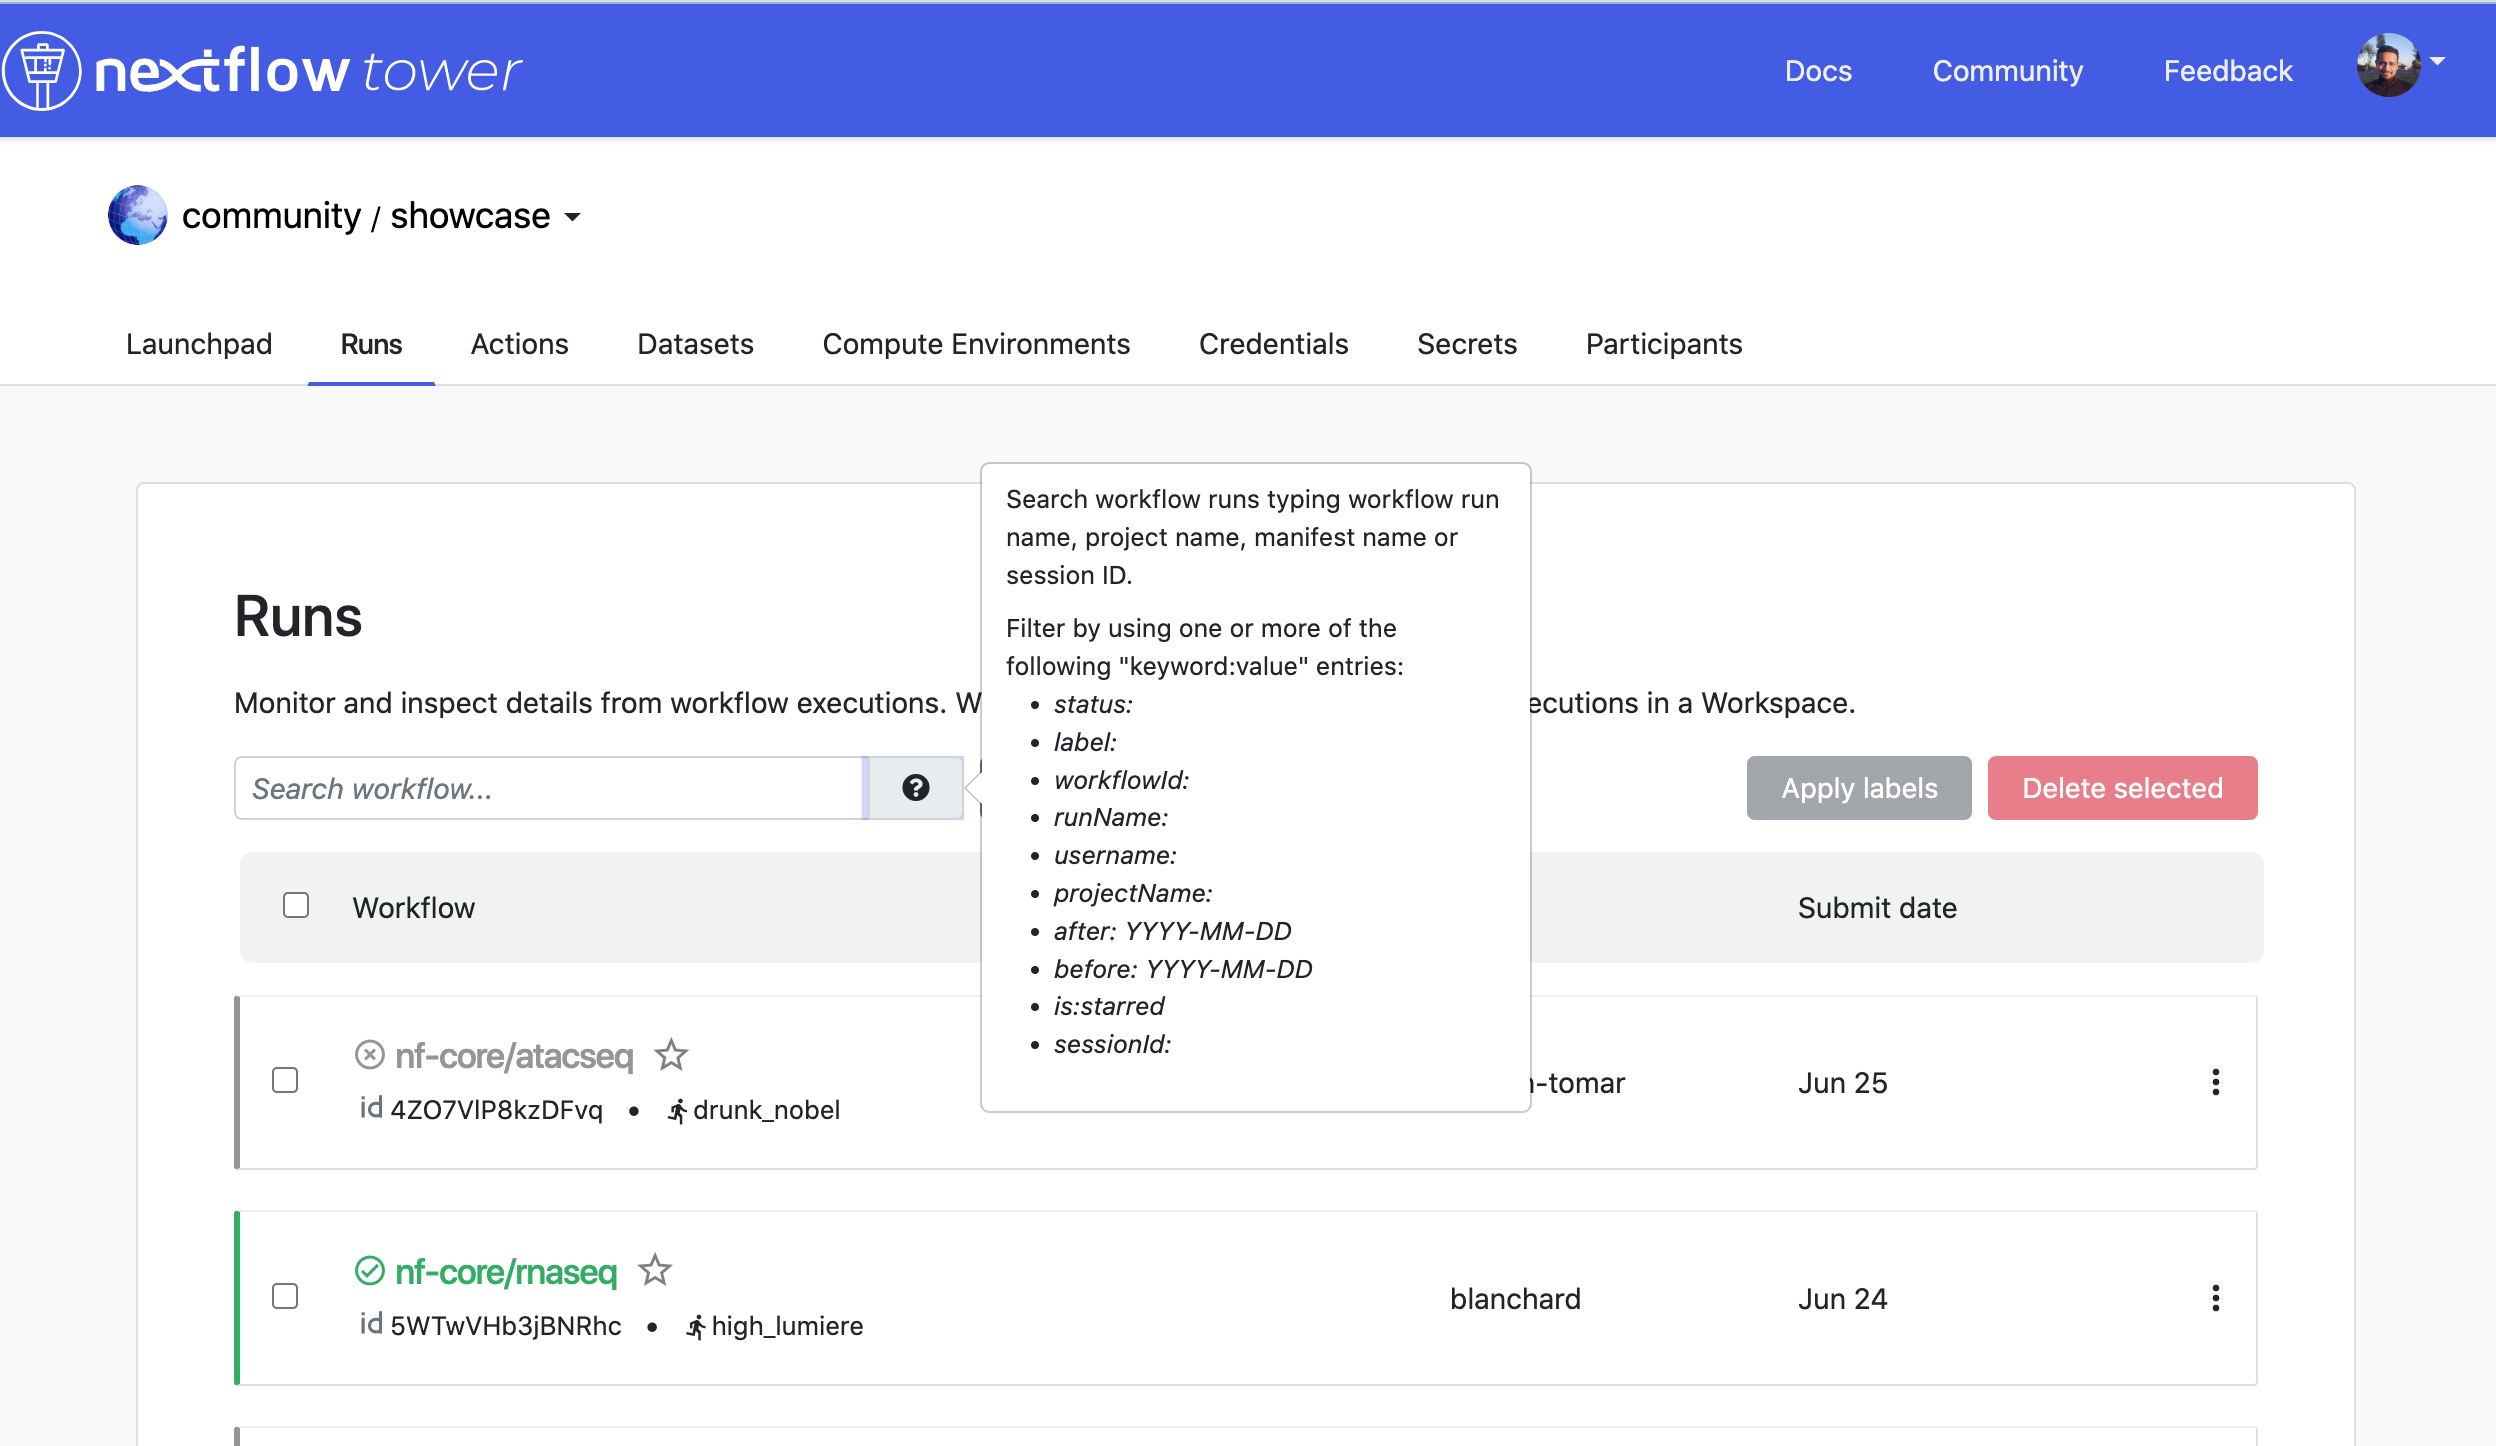The image size is (2496, 1446).
Task: Focus the Search workflow input field
Action: point(549,788)
